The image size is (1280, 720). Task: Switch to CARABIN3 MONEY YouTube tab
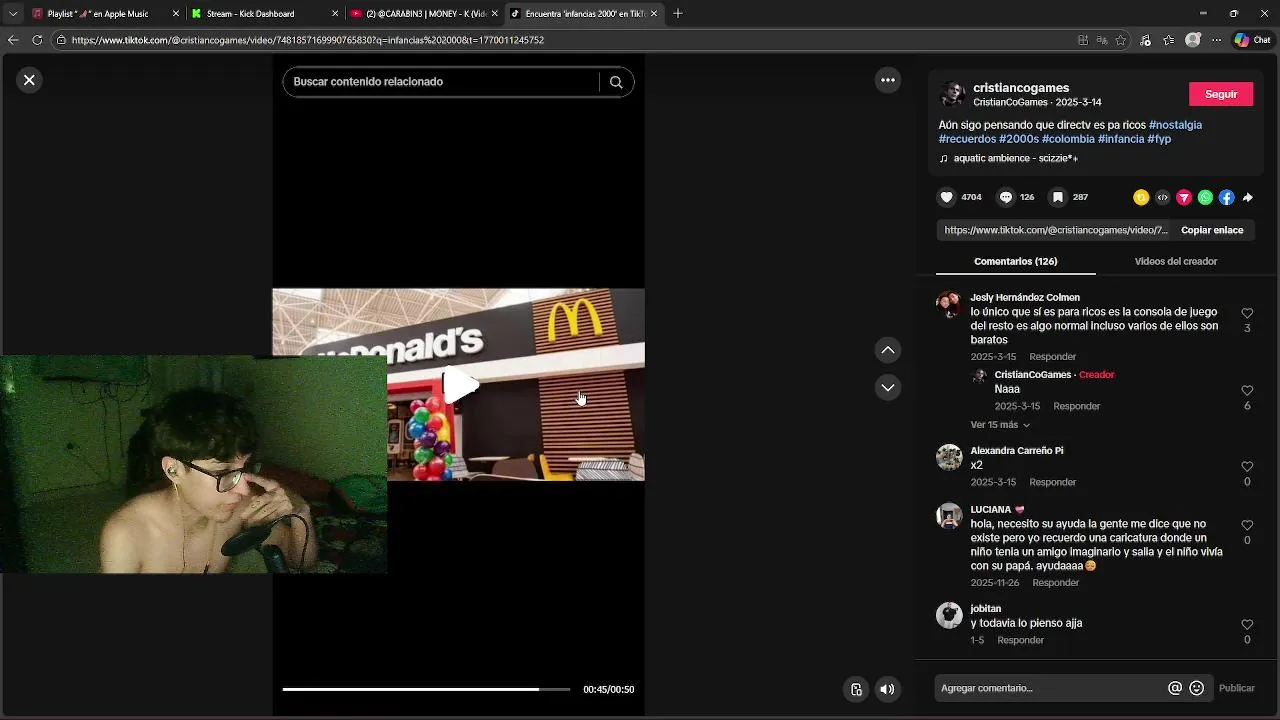pos(425,14)
